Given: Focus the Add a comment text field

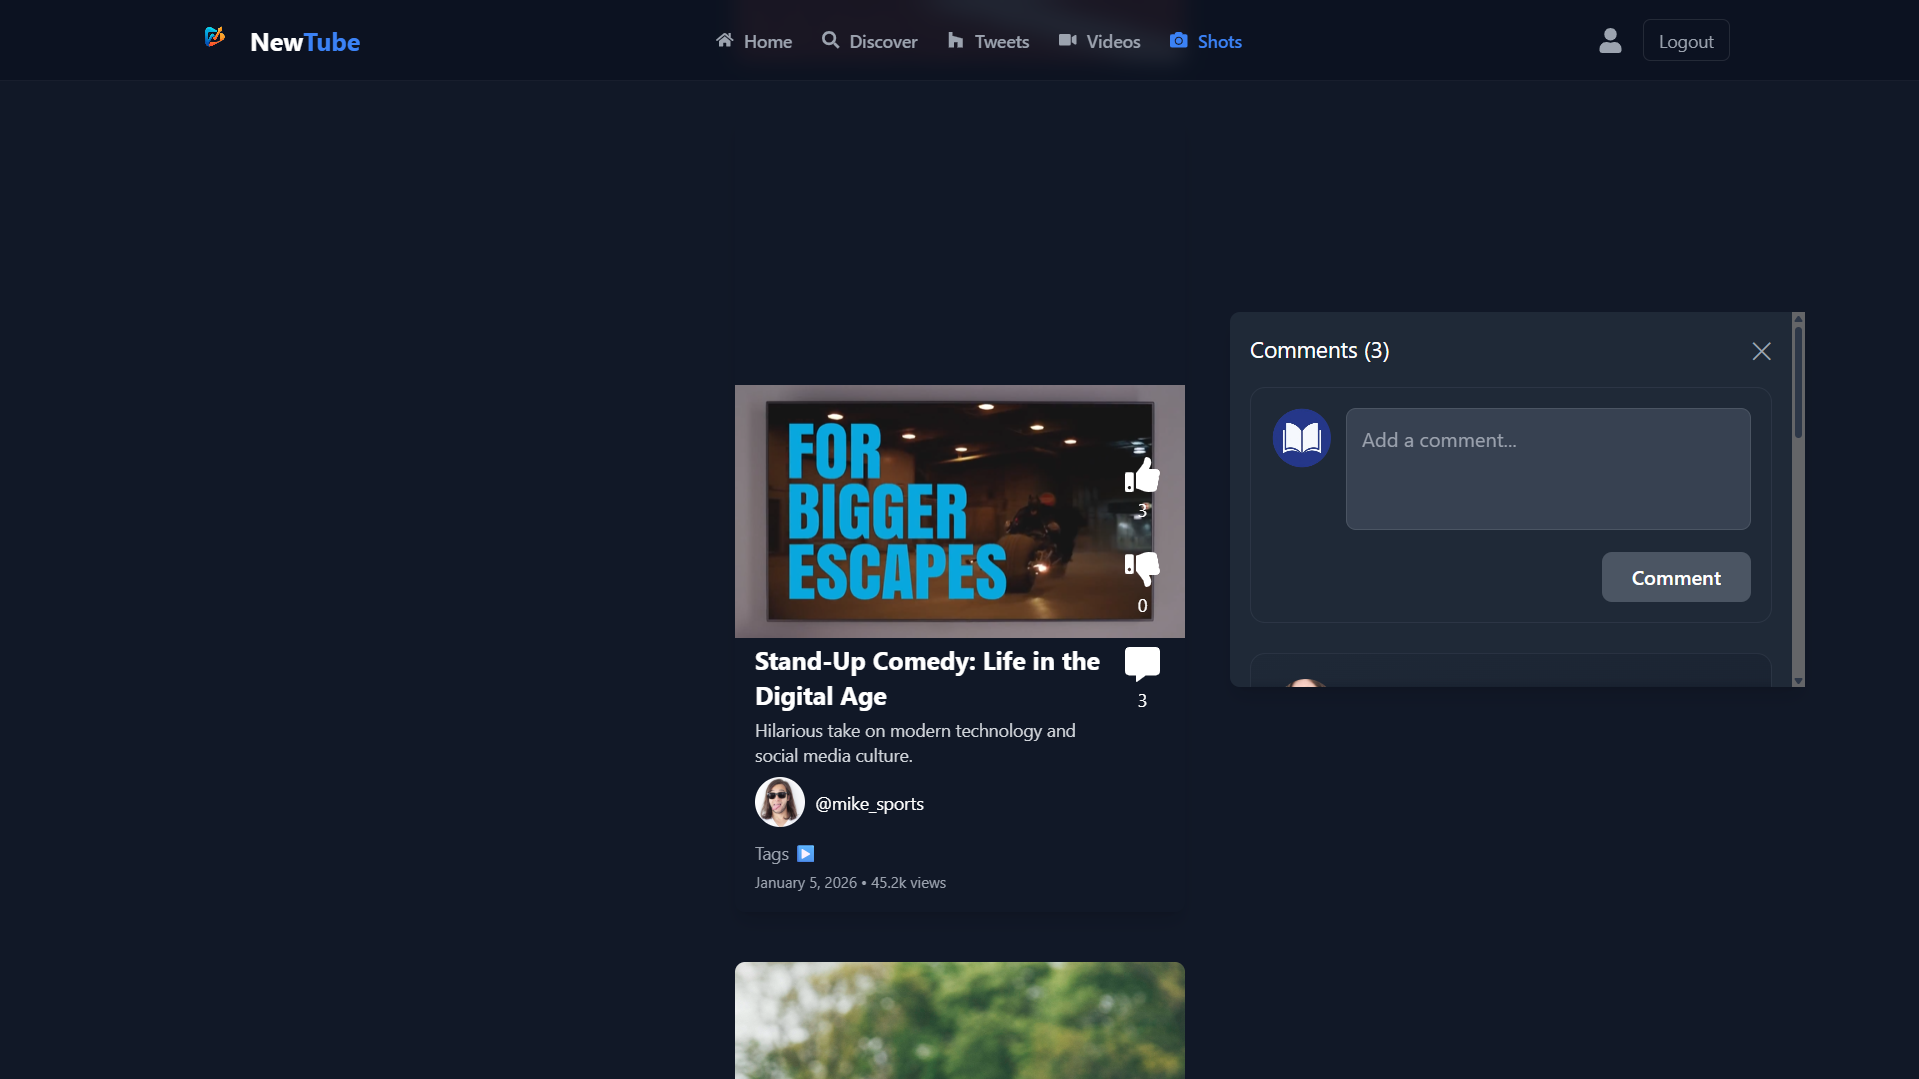Looking at the screenshot, I should point(1547,469).
